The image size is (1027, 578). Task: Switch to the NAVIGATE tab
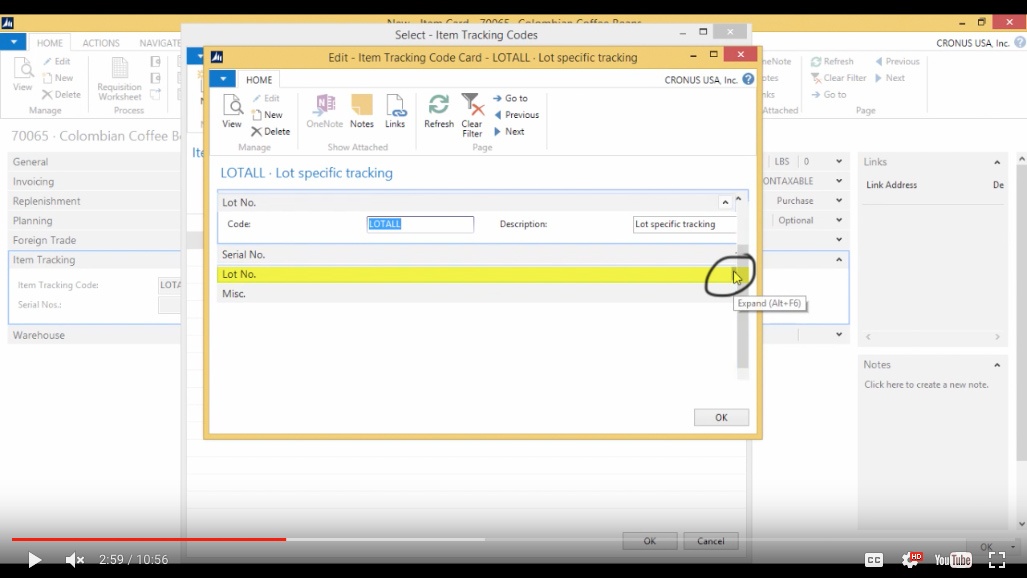(160, 43)
